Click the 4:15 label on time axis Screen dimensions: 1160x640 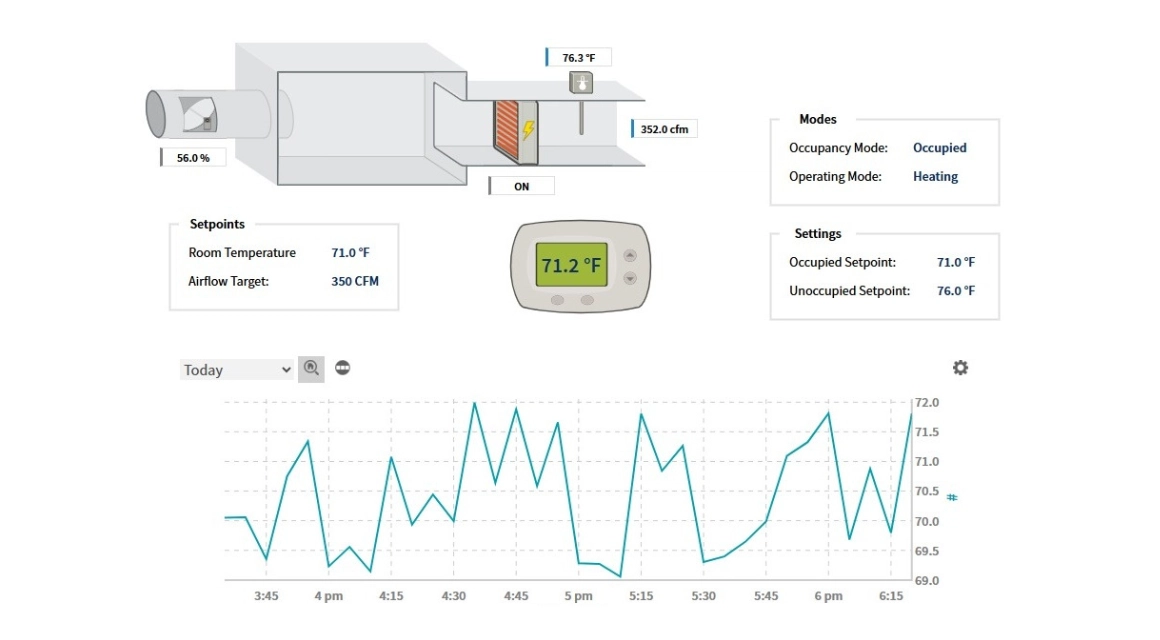[391, 596]
